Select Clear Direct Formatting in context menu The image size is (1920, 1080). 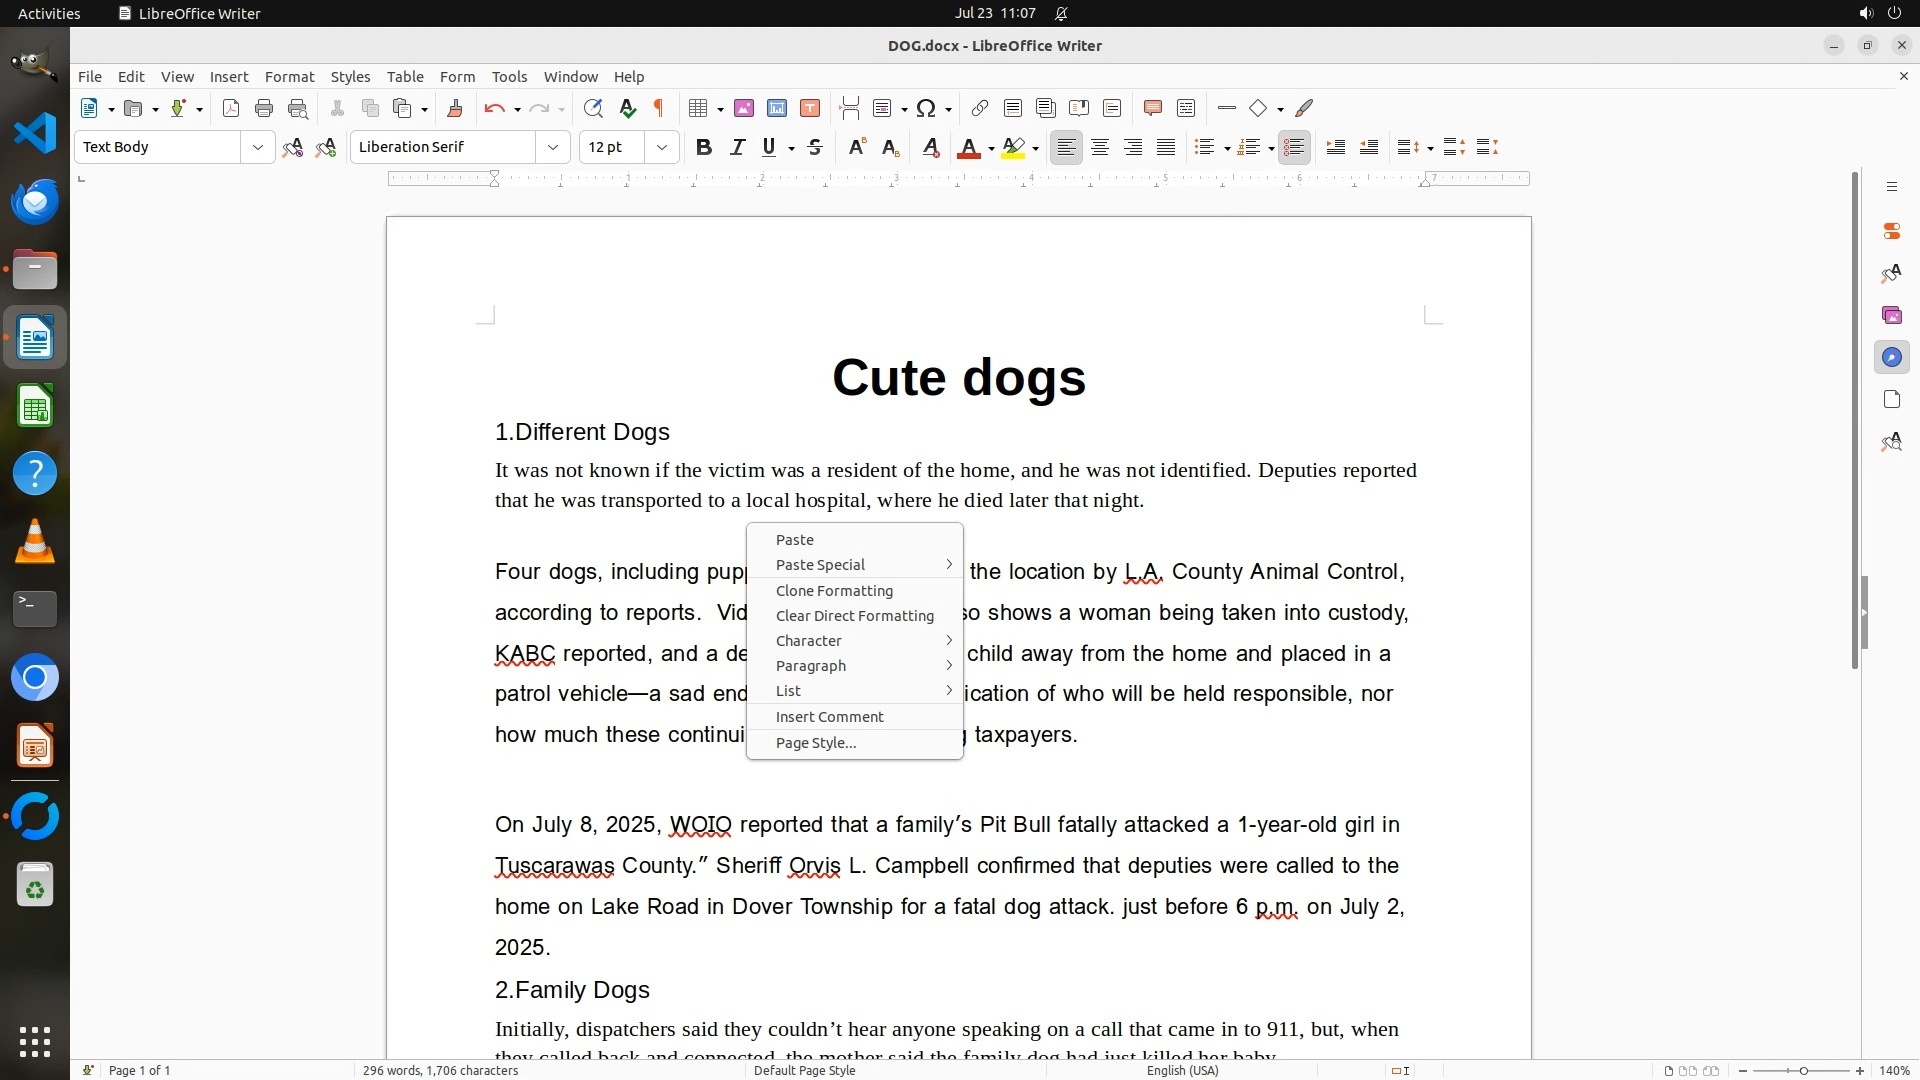[854, 616]
